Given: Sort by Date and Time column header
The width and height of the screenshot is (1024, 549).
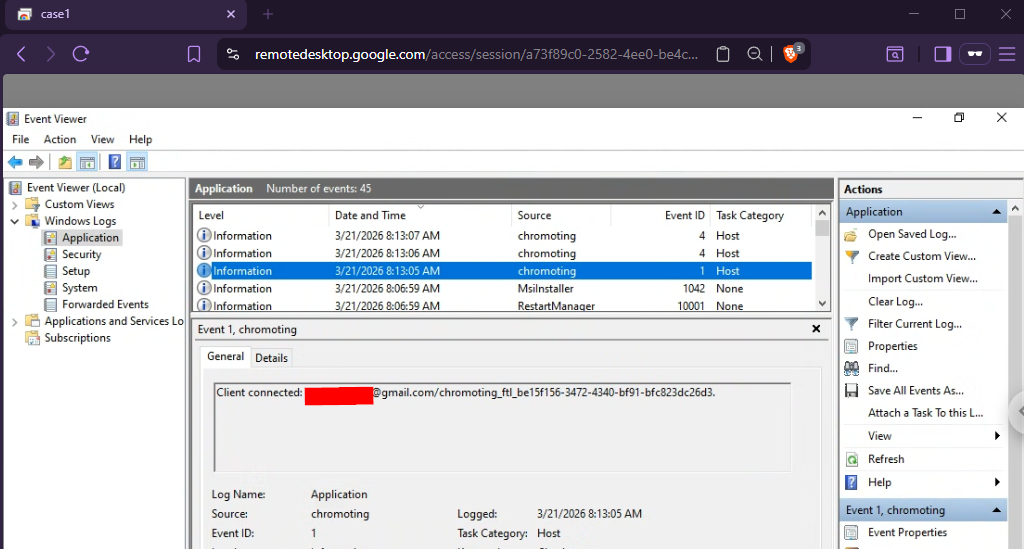Looking at the screenshot, I should (x=420, y=215).
